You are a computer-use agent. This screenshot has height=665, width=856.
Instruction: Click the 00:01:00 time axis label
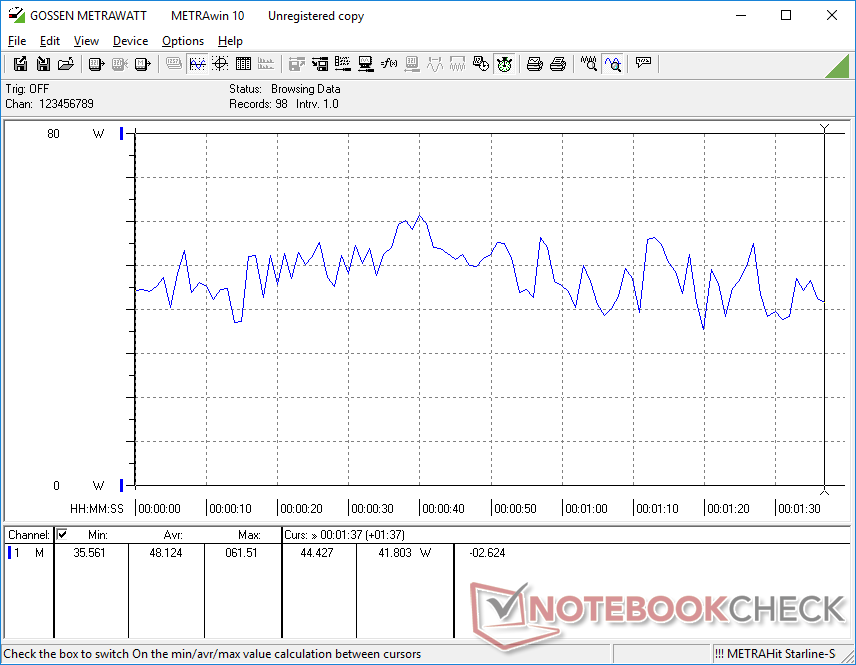pos(586,508)
